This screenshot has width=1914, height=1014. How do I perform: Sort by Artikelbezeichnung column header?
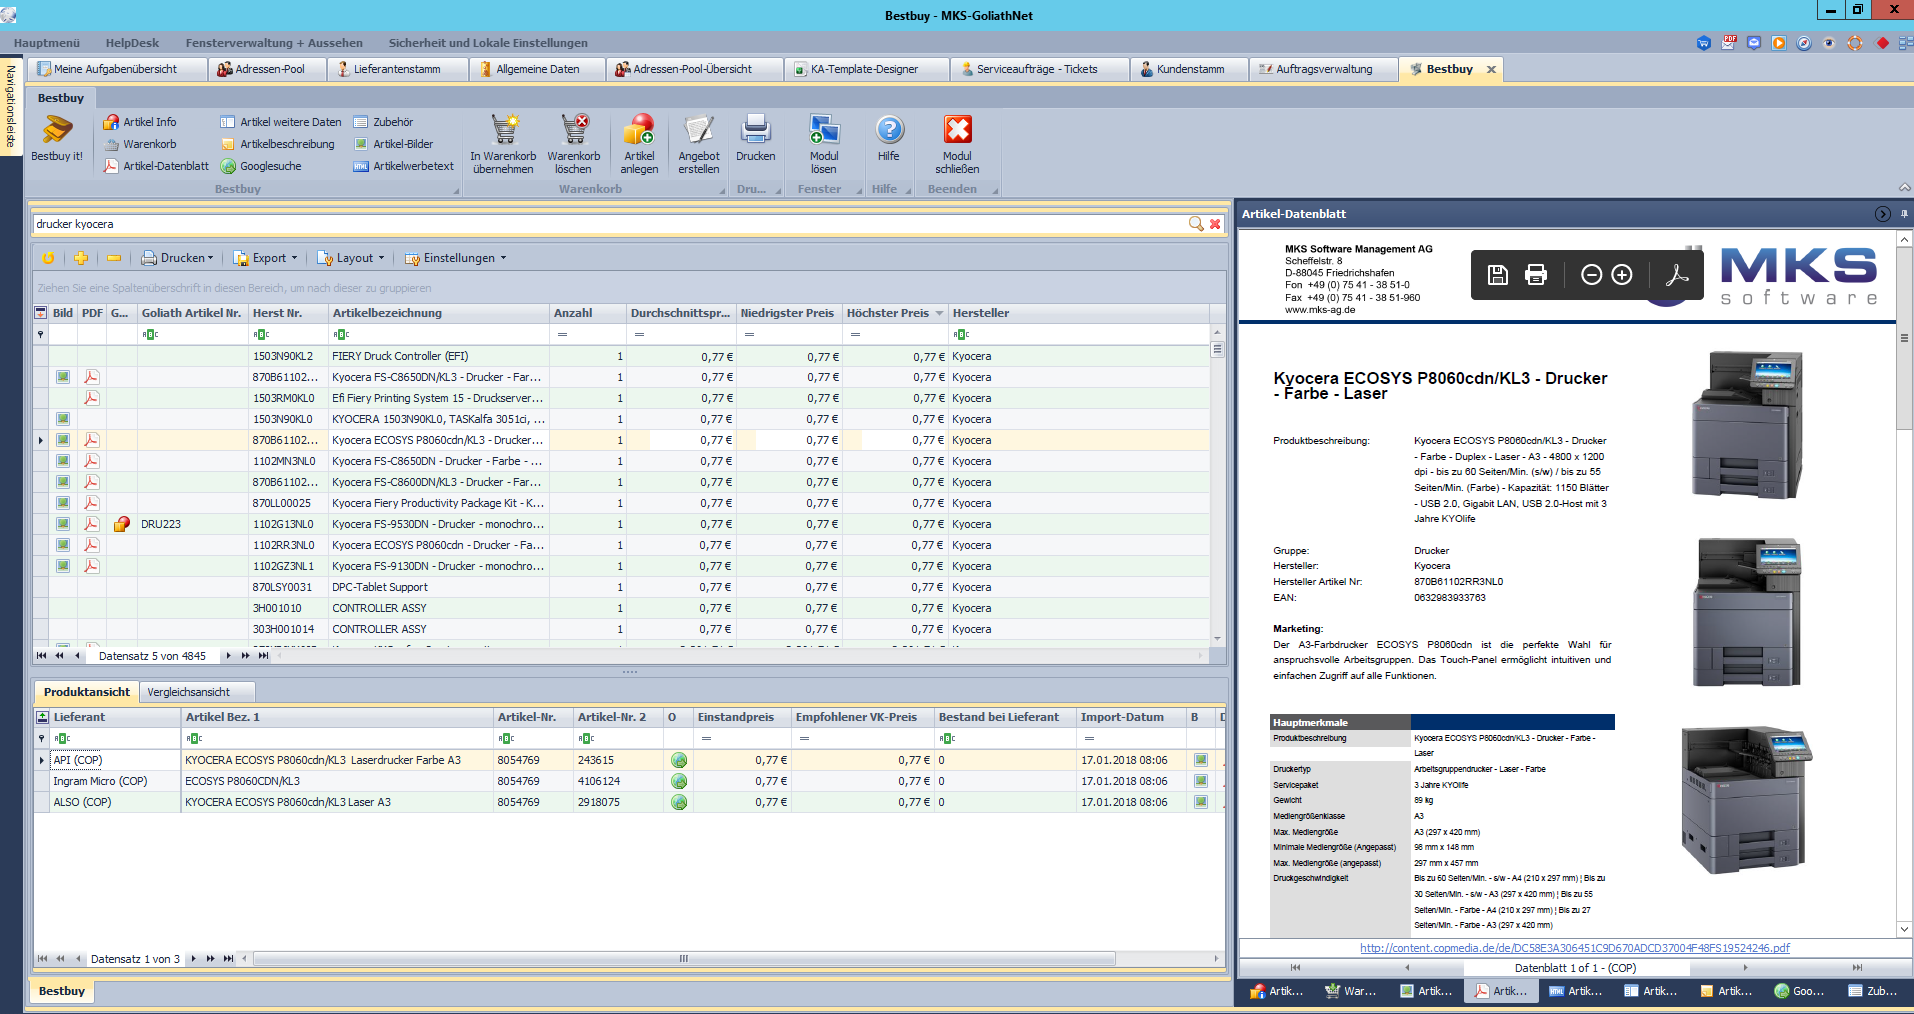coord(439,313)
